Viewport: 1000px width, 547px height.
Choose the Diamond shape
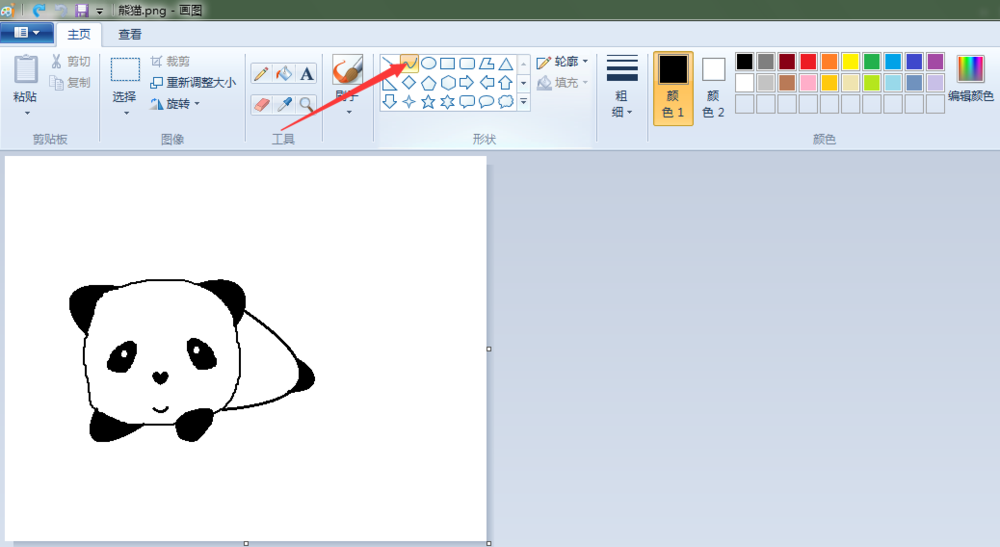(409, 82)
